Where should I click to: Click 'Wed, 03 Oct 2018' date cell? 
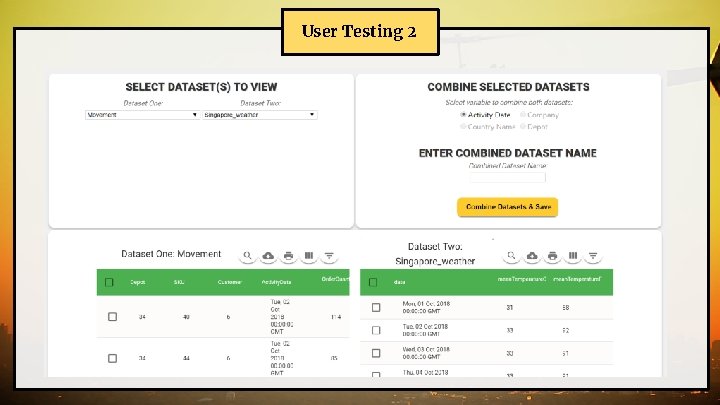pos(426,353)
